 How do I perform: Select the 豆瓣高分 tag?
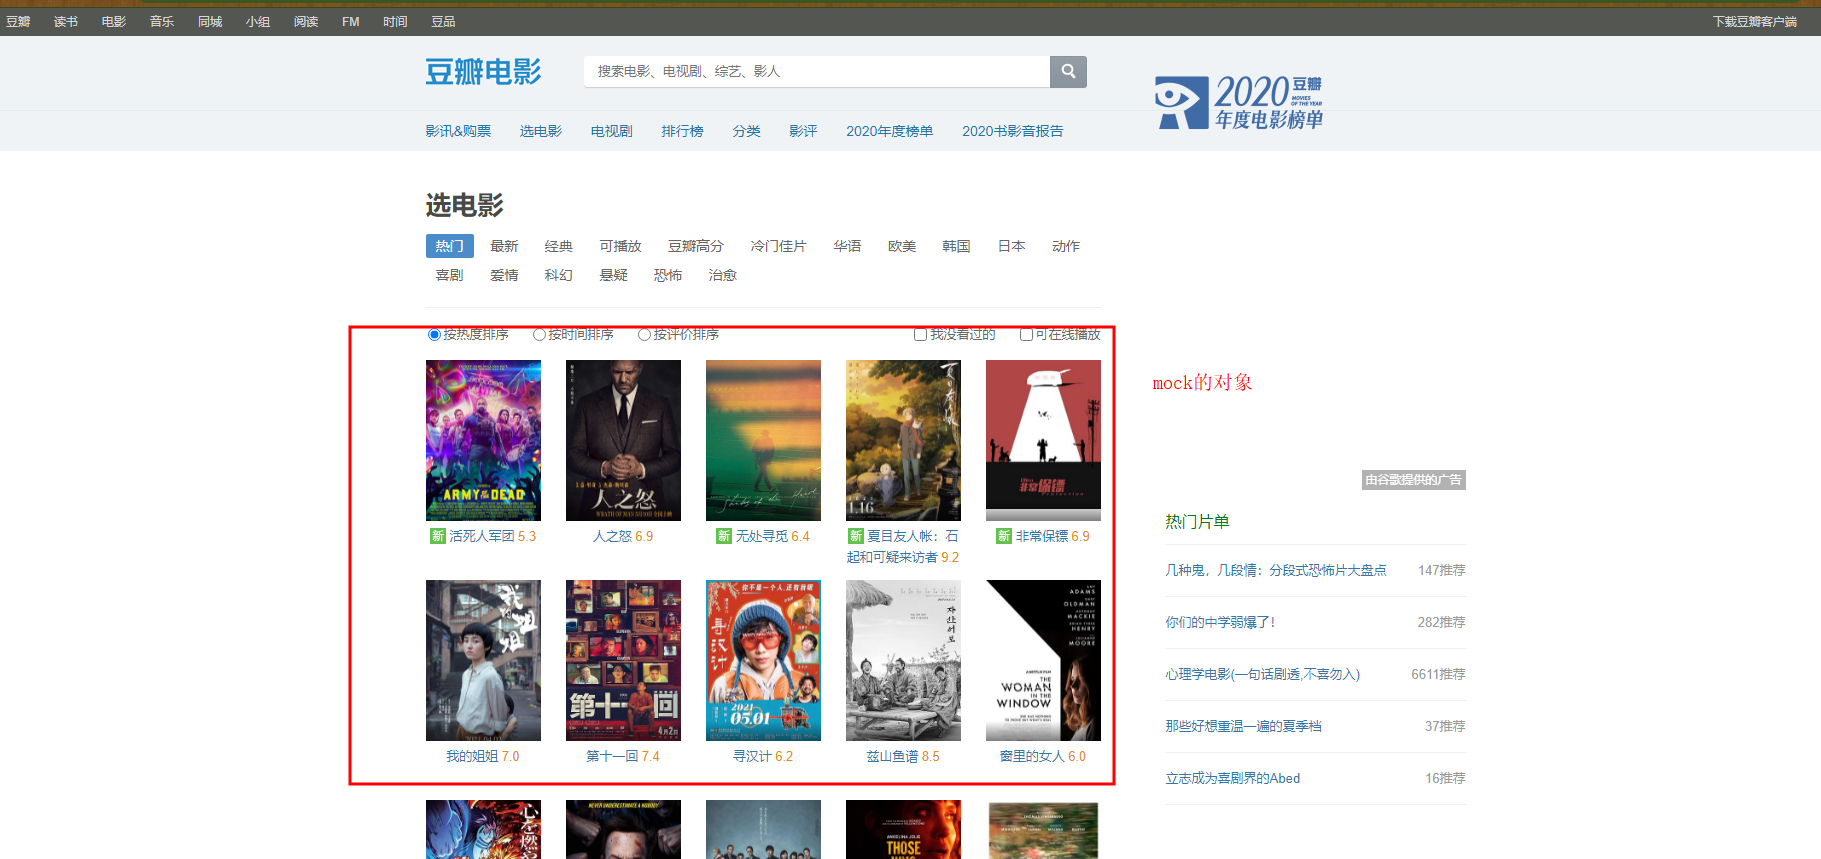tap(696, 246)
